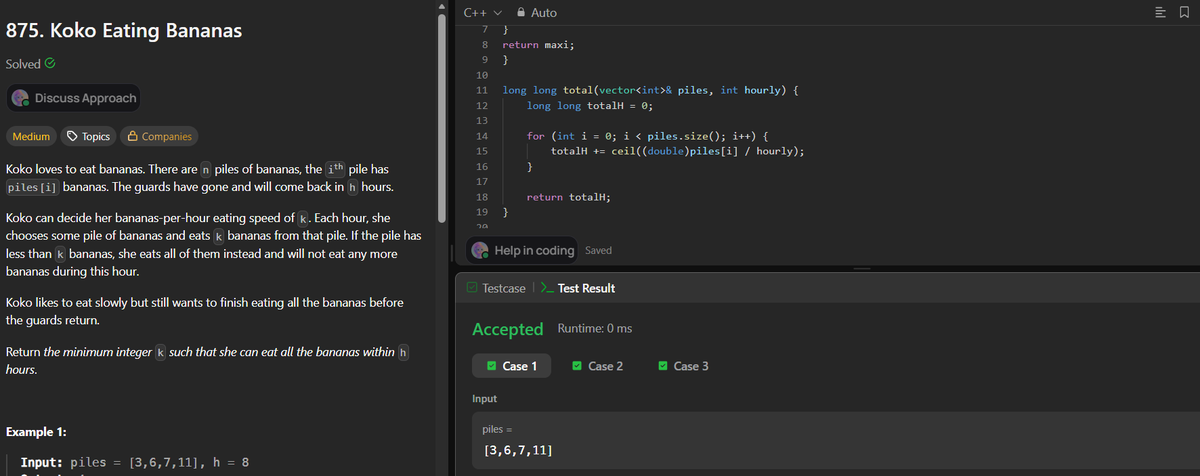This screenshot has height=476, width=1200.
Task: Click the Test Result terminal icon
Action: click(546, 288)
